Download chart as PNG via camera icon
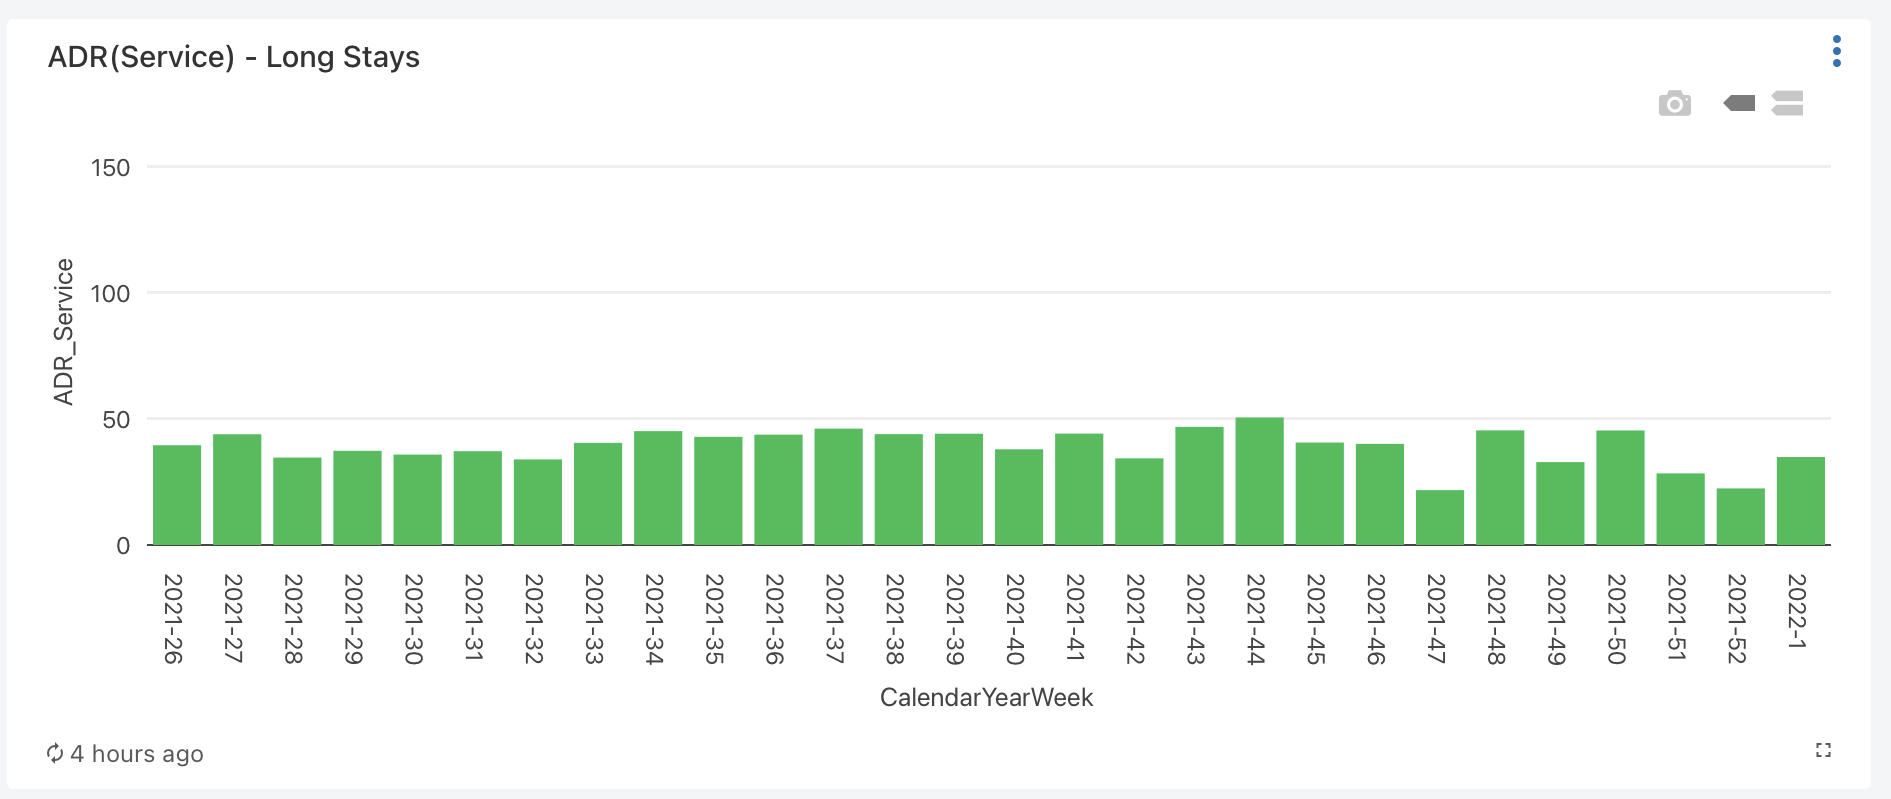 (1675, 103)
